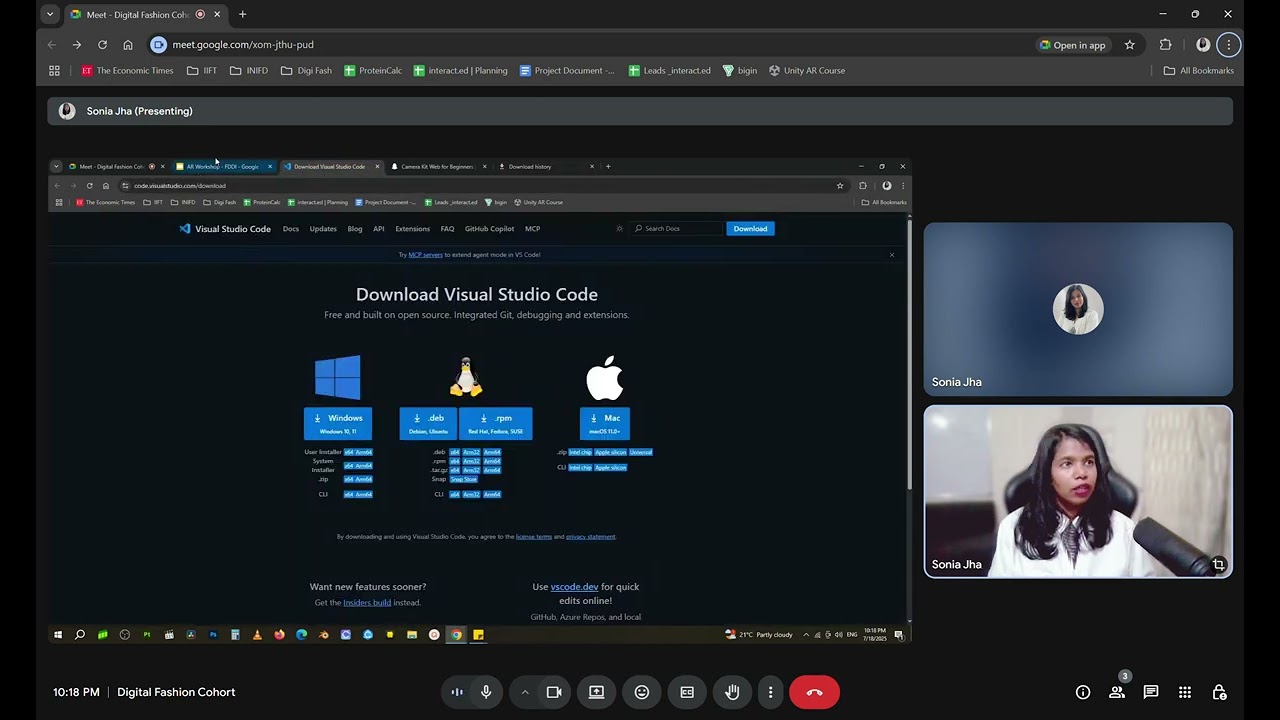Mute the microphone in Meet
Viewport: 1280px width, 720px height.
[x=486, y=692]
